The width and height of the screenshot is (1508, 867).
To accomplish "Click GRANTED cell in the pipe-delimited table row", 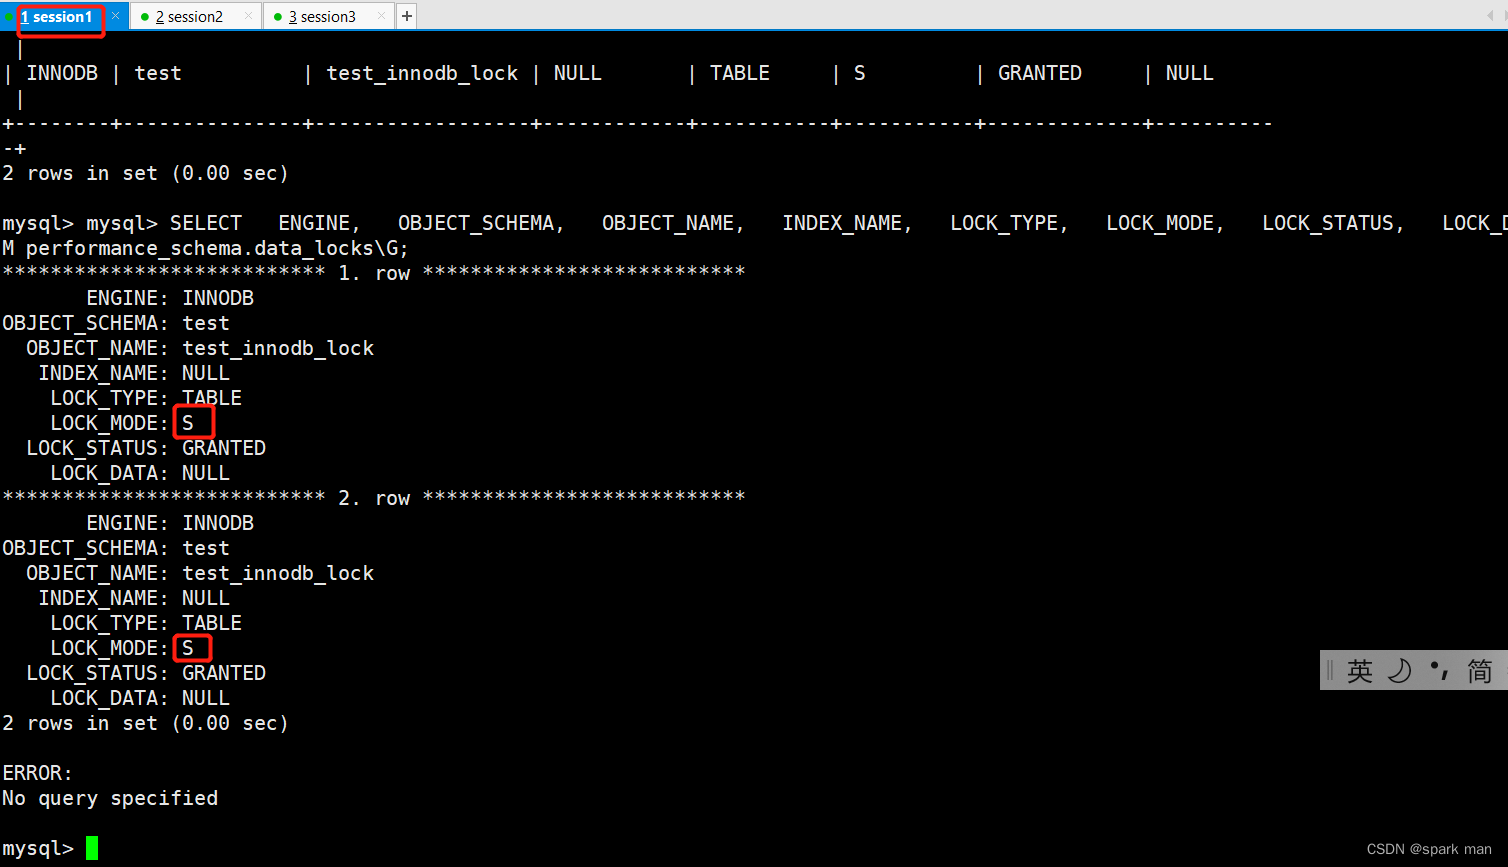I will tap(1040, 73).
